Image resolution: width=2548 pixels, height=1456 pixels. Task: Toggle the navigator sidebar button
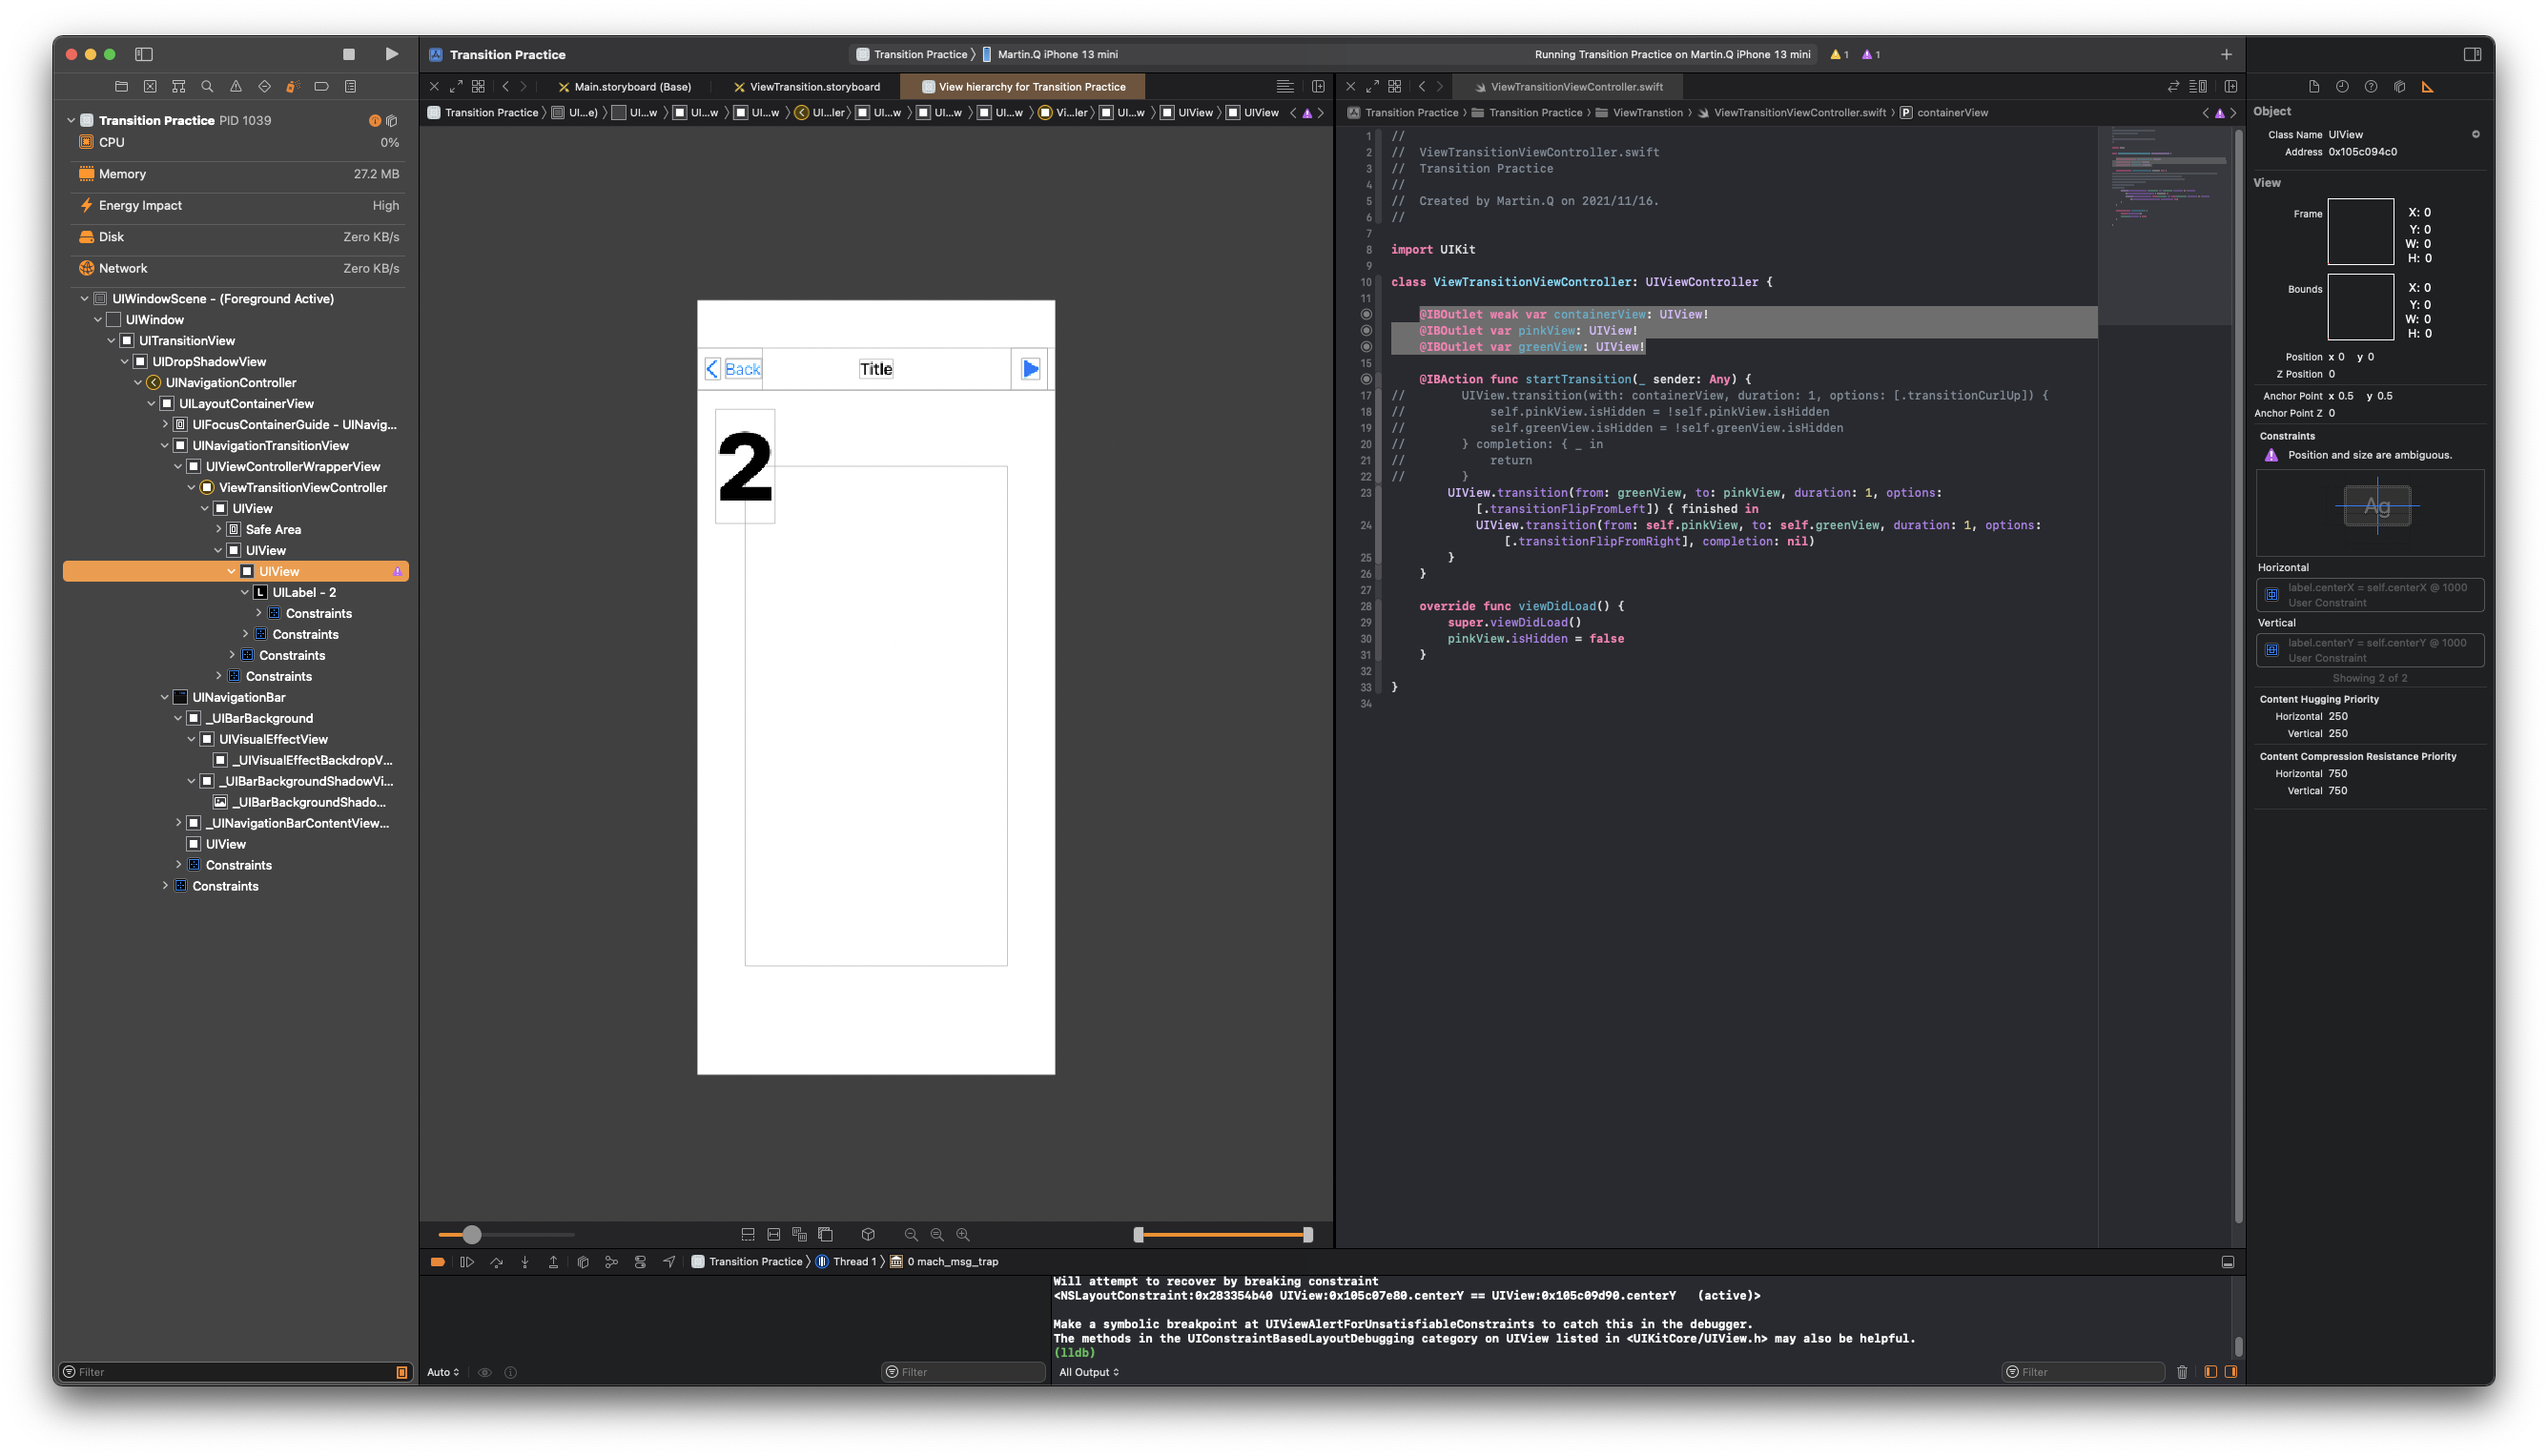[144, 54]
